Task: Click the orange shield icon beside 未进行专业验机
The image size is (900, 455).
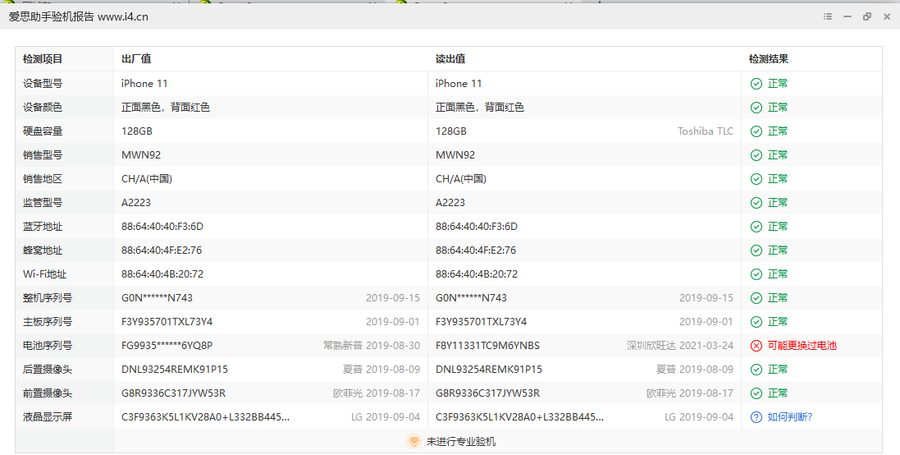Action: point(413,441)
